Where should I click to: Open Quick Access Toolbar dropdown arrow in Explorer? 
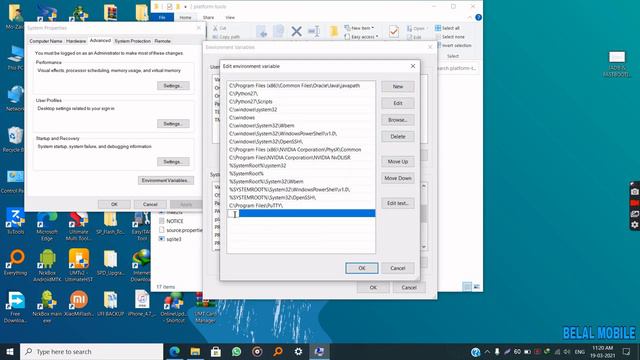(186, 7)
